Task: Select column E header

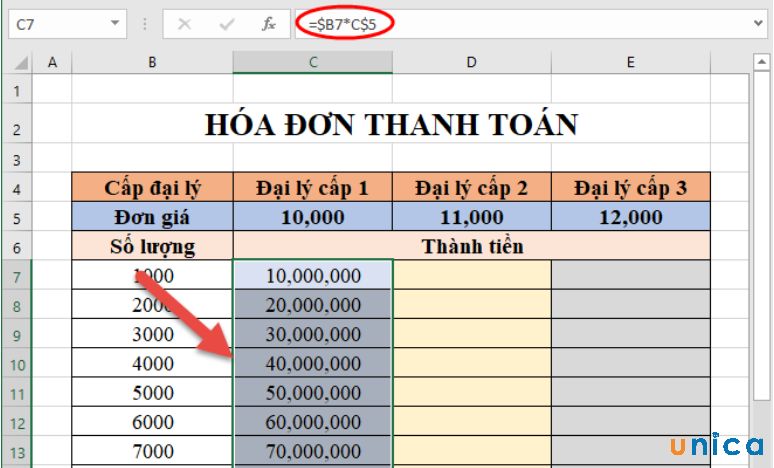Action: click(x=630, y=62)
